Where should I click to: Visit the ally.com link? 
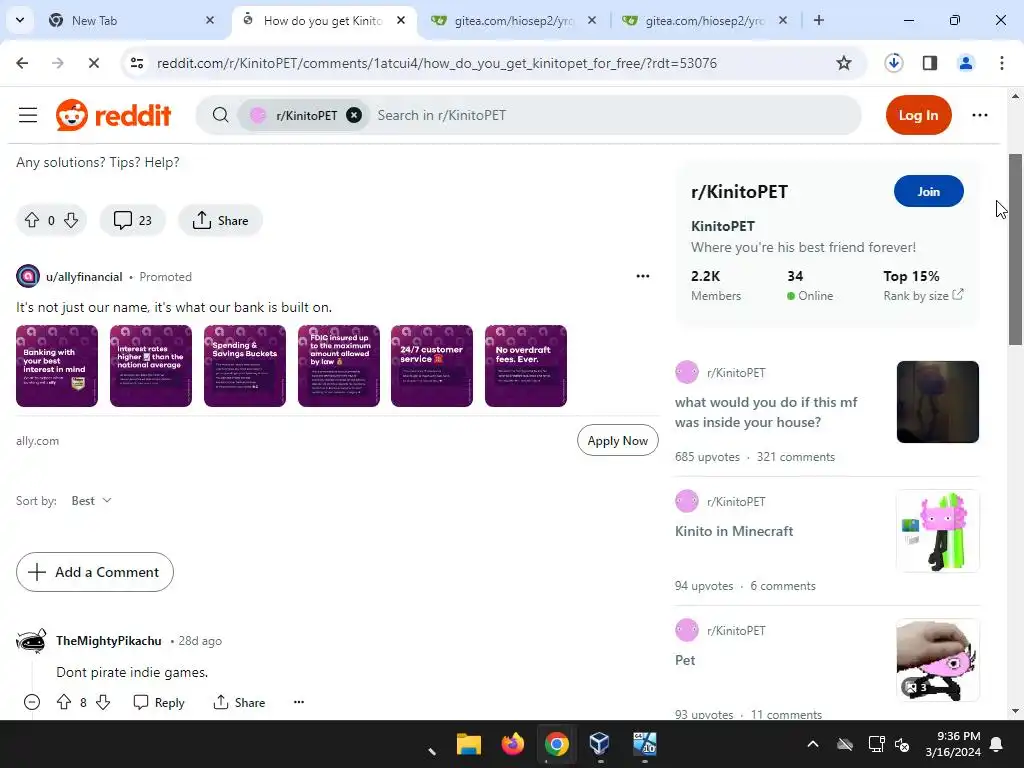[38, 441]
